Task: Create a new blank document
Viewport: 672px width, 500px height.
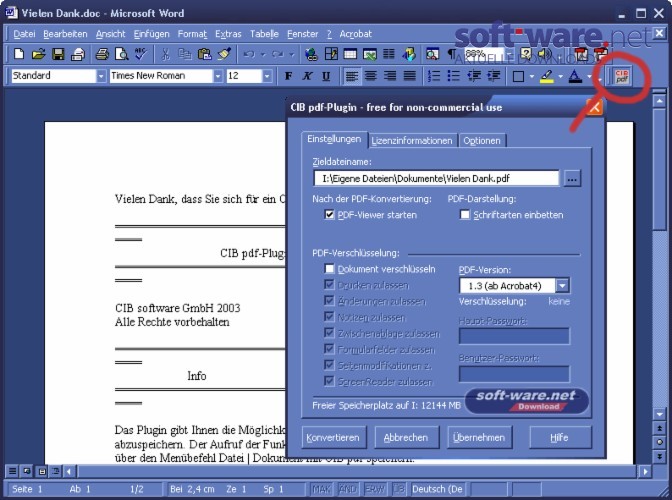Action: [x=19, y=54]
